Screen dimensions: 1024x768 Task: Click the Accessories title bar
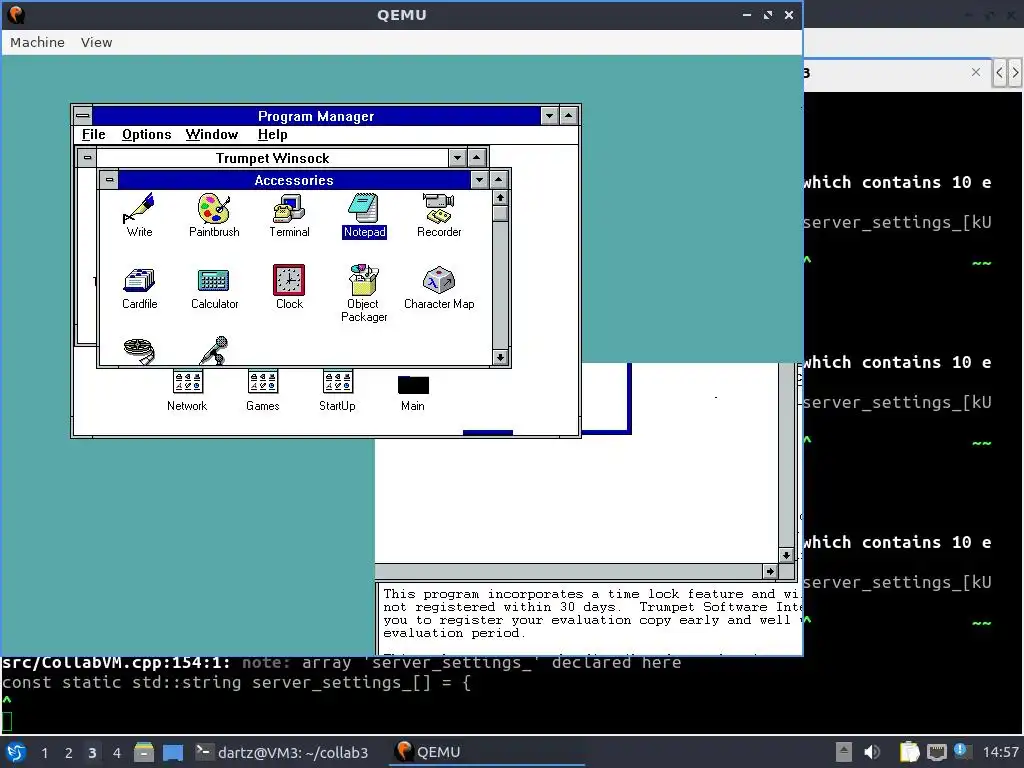coord(294,180)
